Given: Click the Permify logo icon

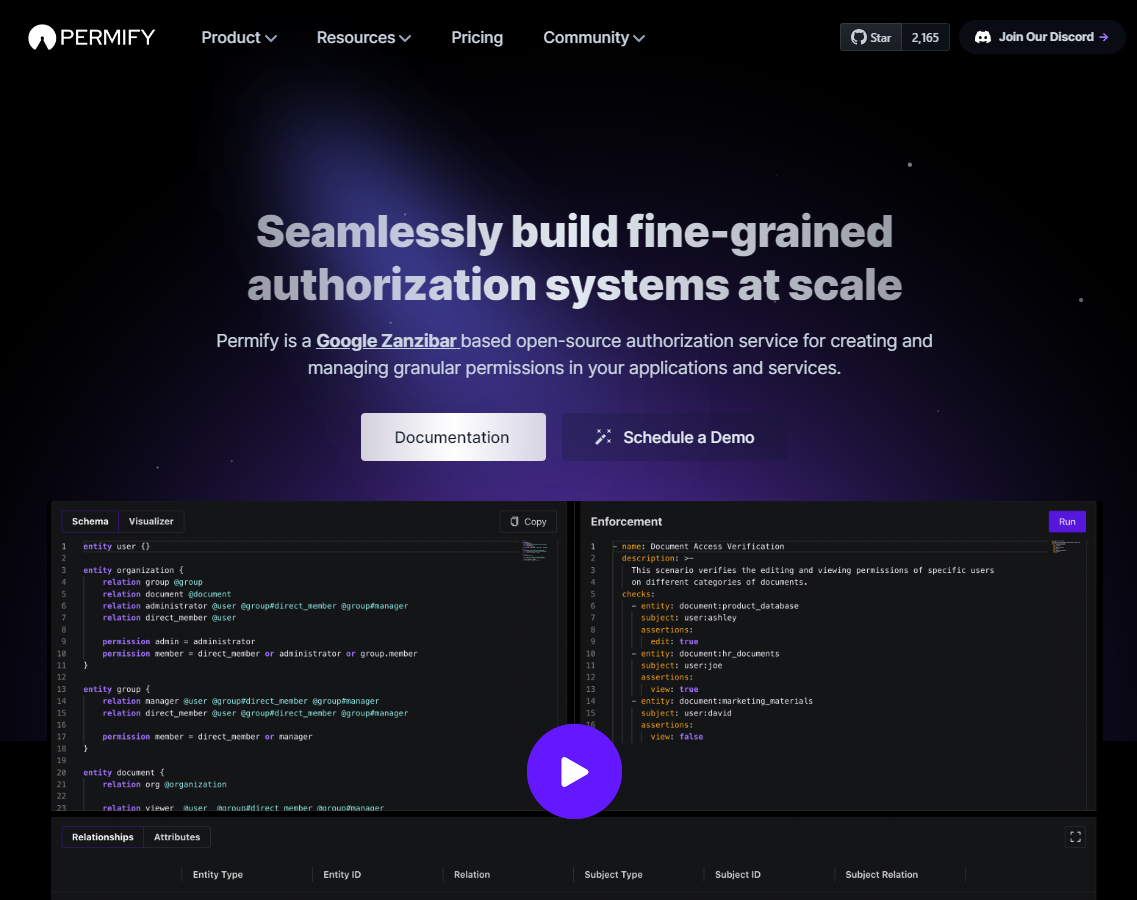Looking at the screenshot, I should pos(40,37).
